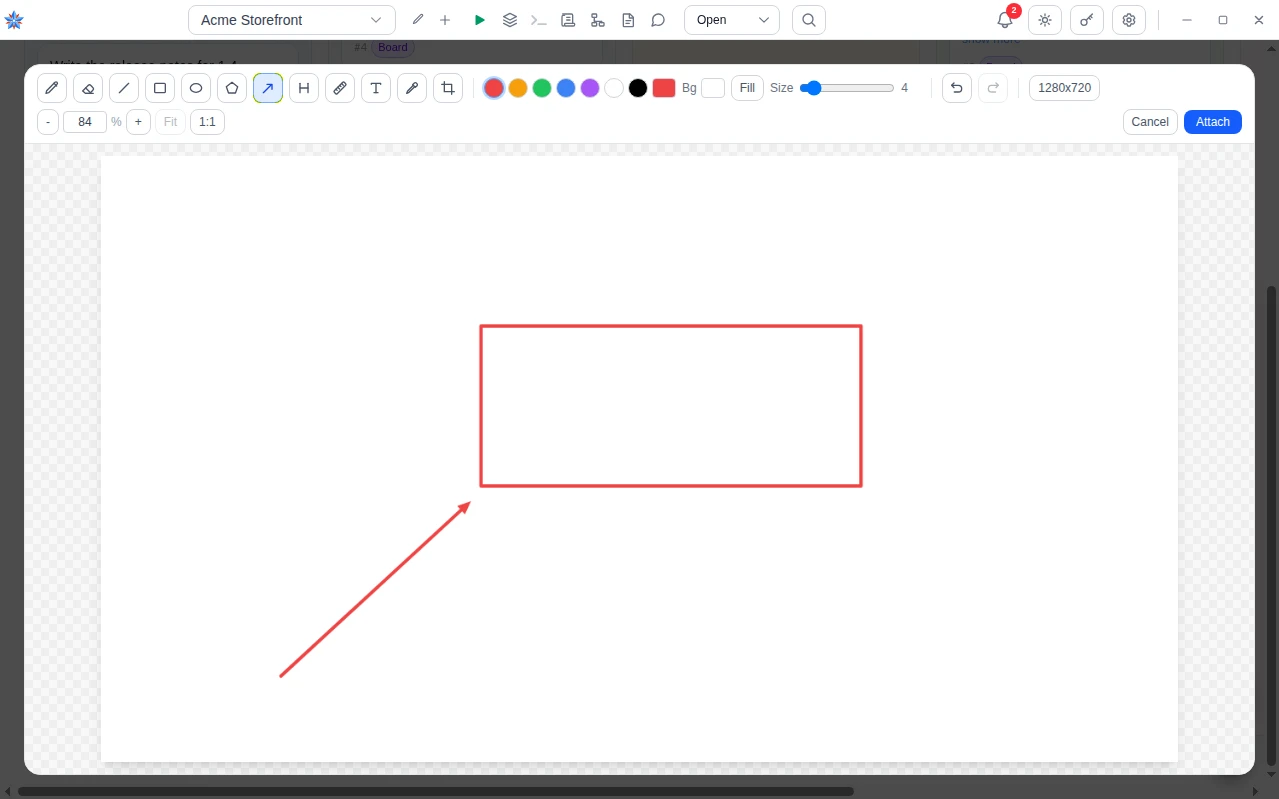This screenshot has width=1279, height=799.
Task: Select the H-shaped tool in editor toolbar
Action: click(304, 88)
